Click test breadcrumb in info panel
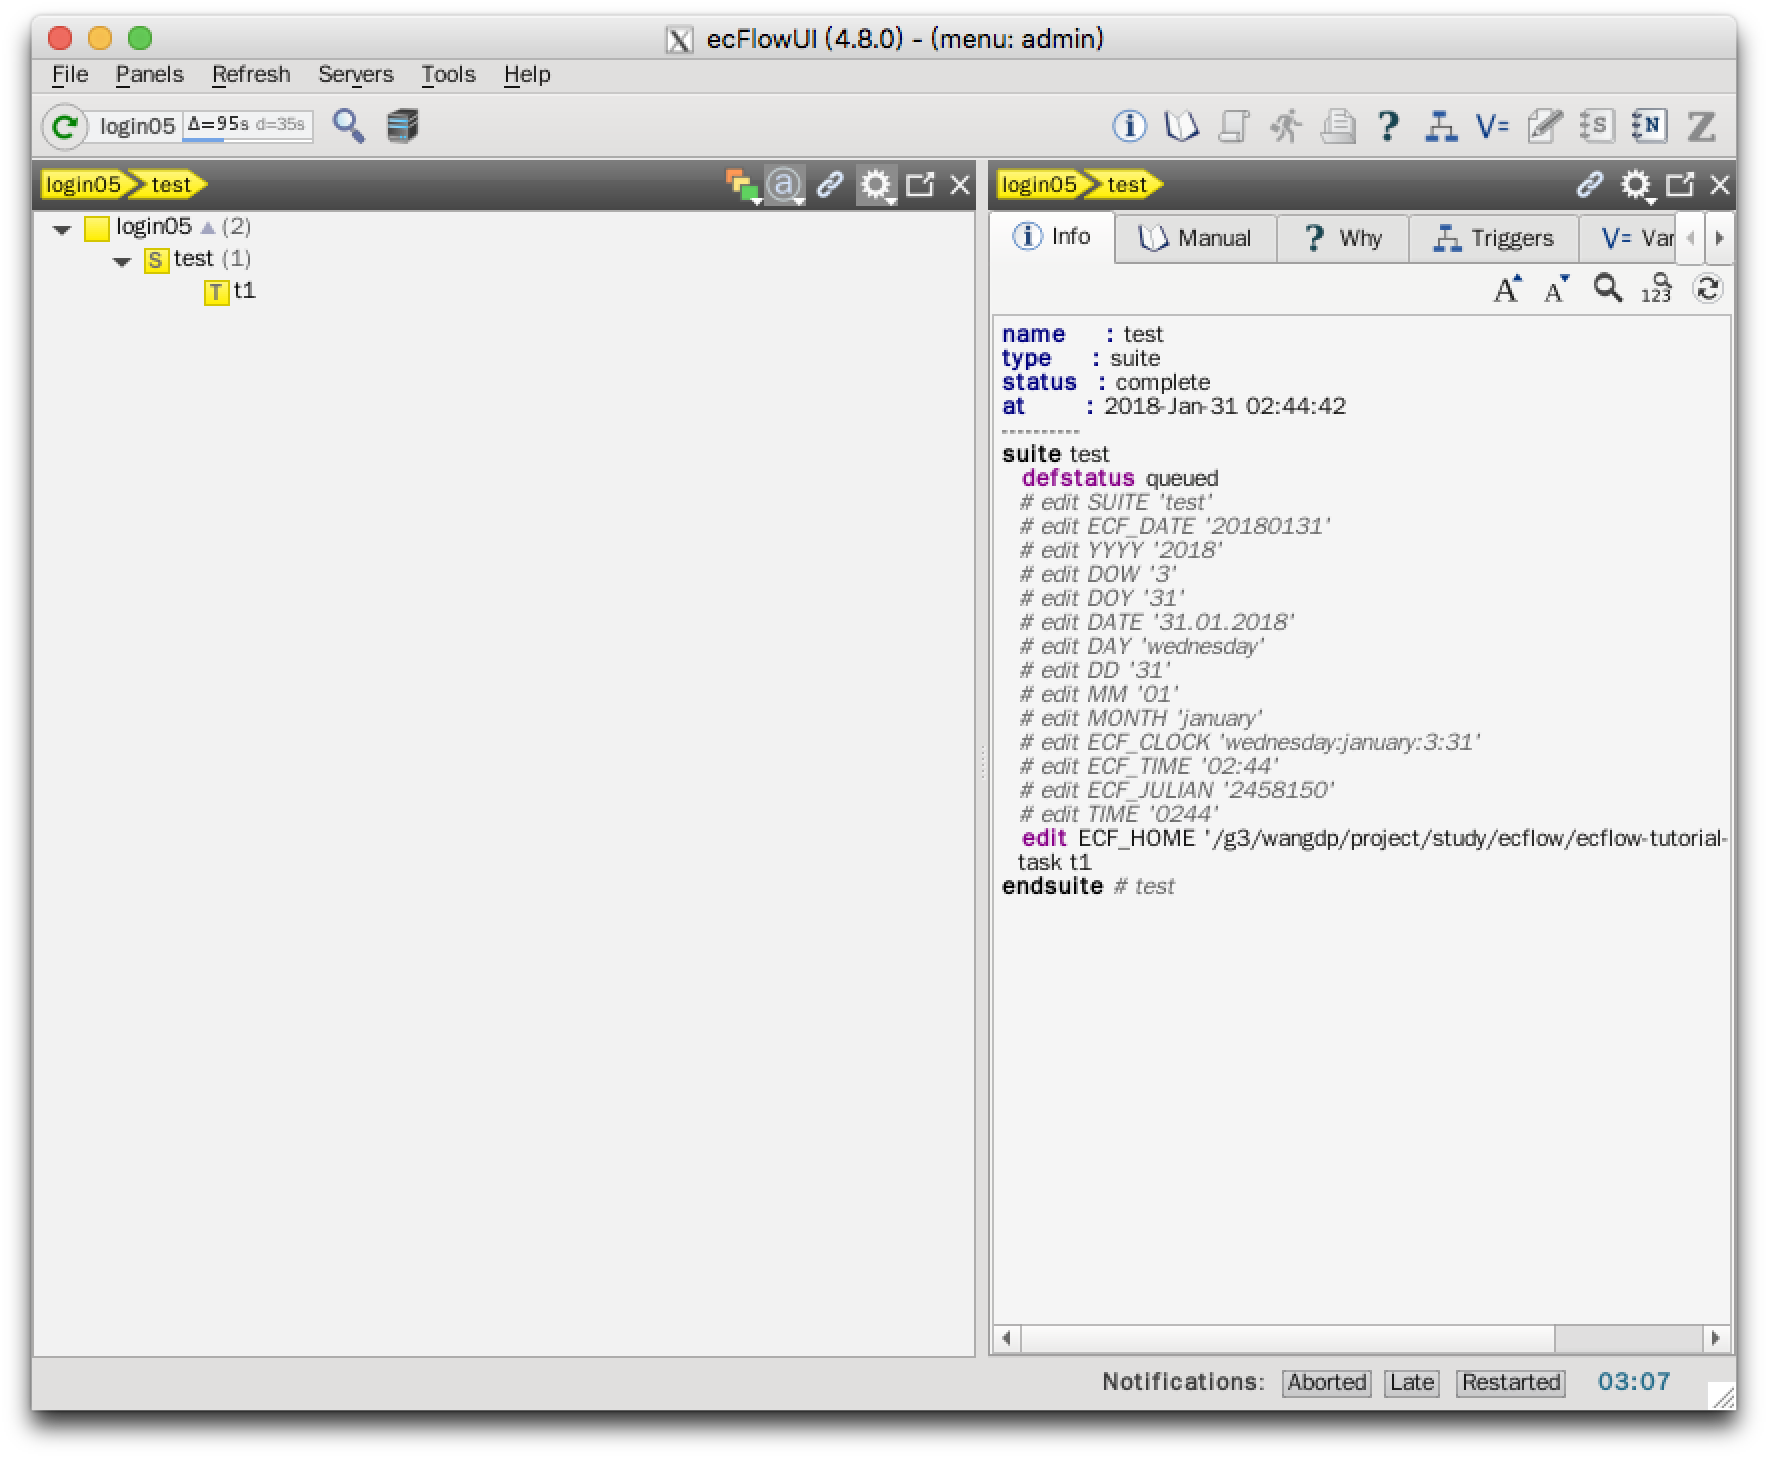The image size is (1768, 1458). coord(1127,185)
